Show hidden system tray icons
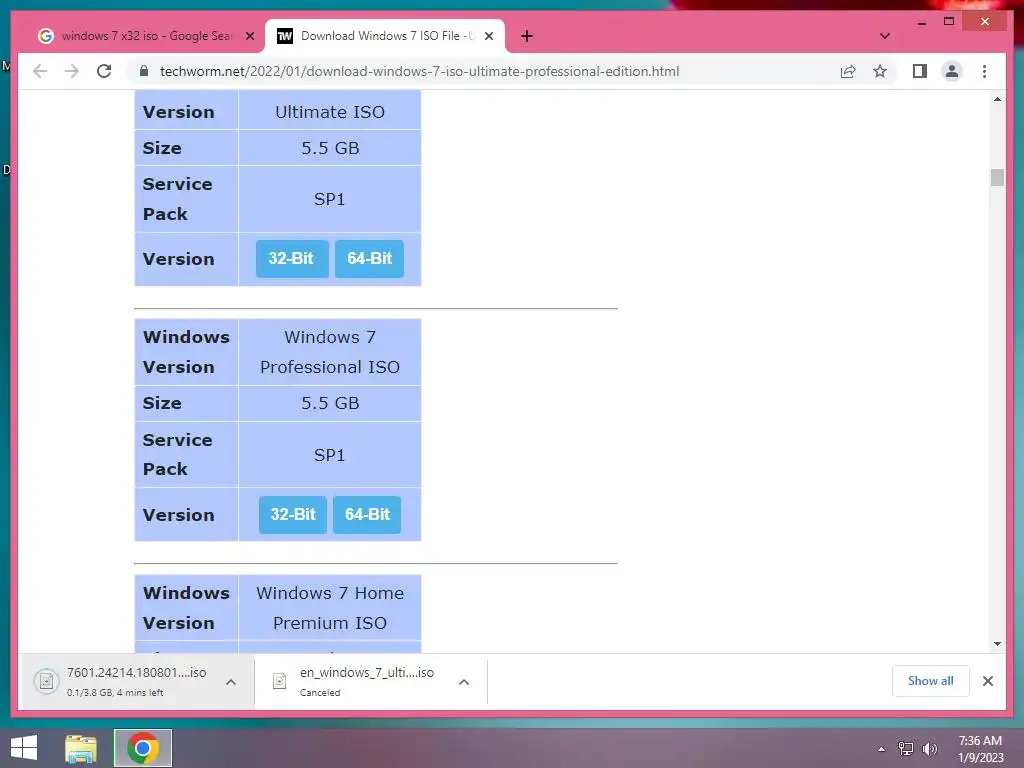The image size is (1024, 768). [x=881, y=749]
